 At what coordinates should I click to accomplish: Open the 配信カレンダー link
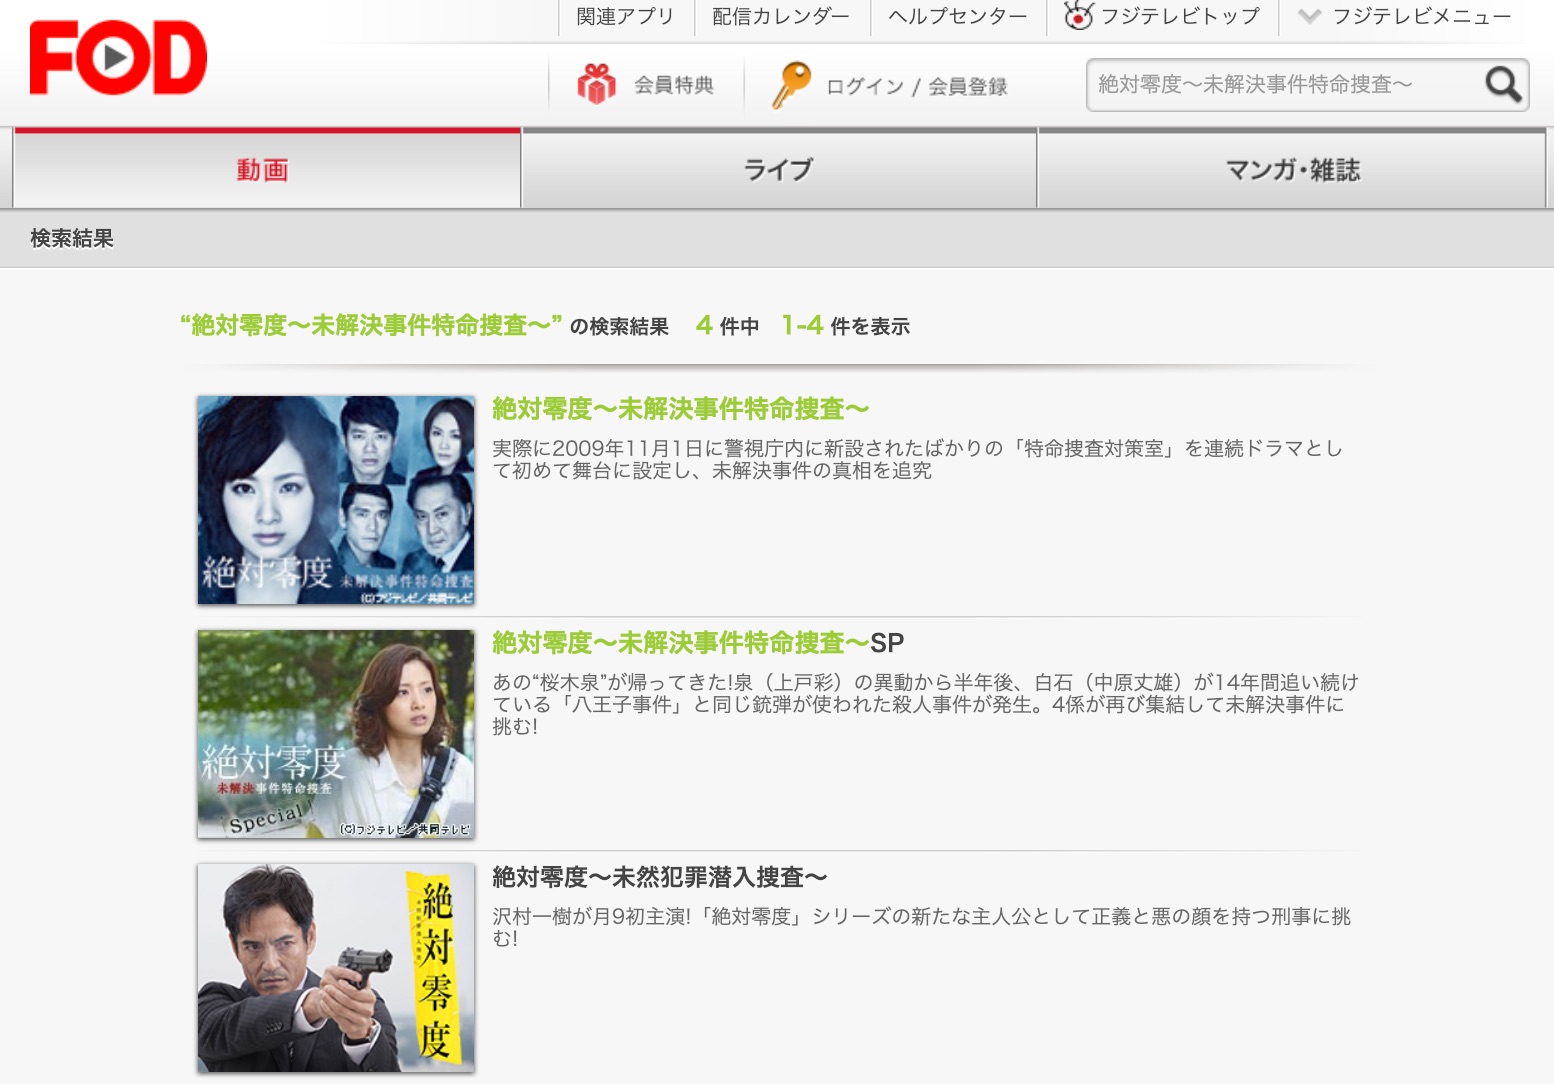(x=780, y=16)
